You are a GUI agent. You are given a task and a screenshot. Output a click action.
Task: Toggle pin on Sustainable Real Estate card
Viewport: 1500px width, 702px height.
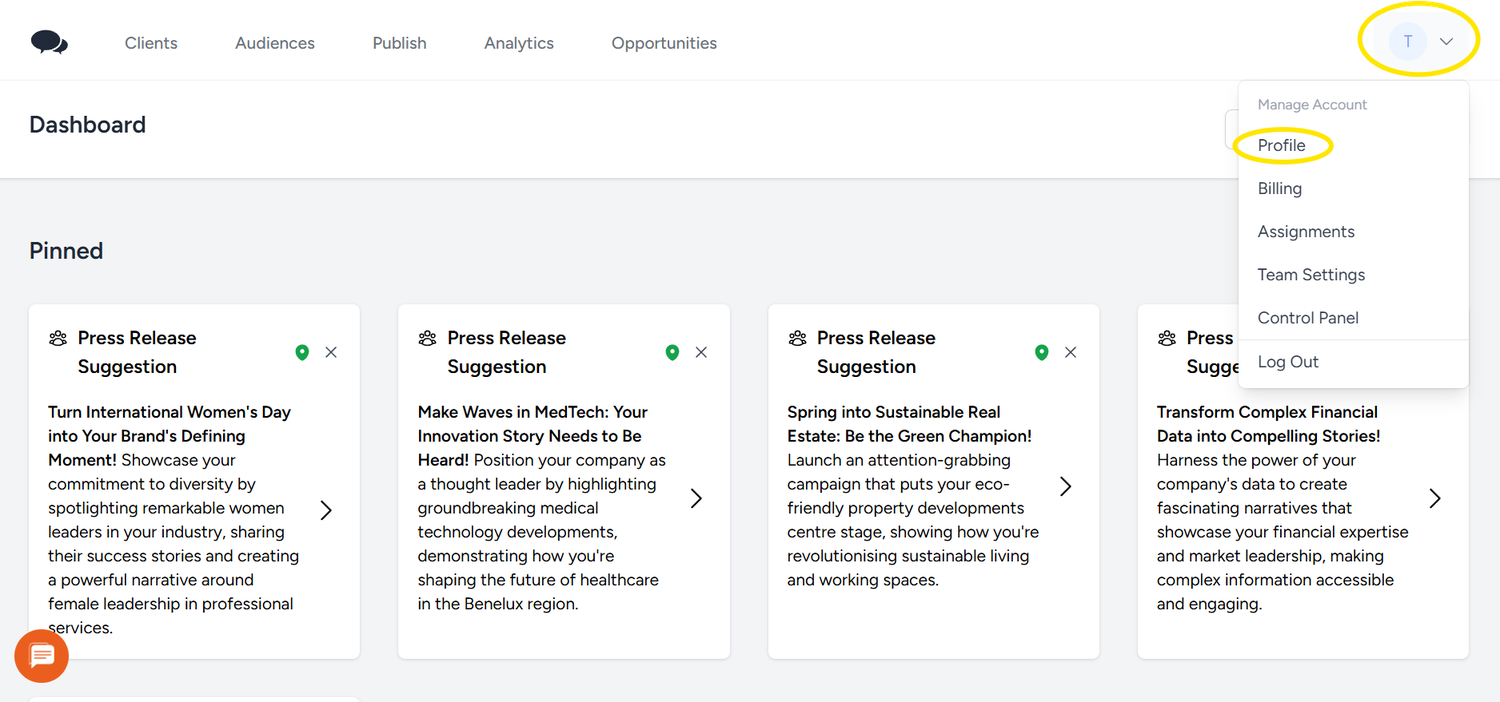click(1041, 352)
